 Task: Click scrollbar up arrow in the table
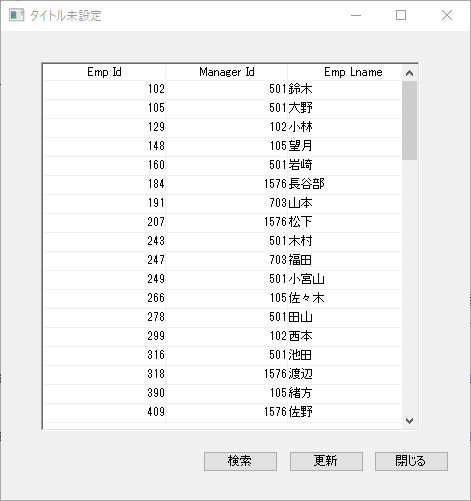click(x=409, y=73)
